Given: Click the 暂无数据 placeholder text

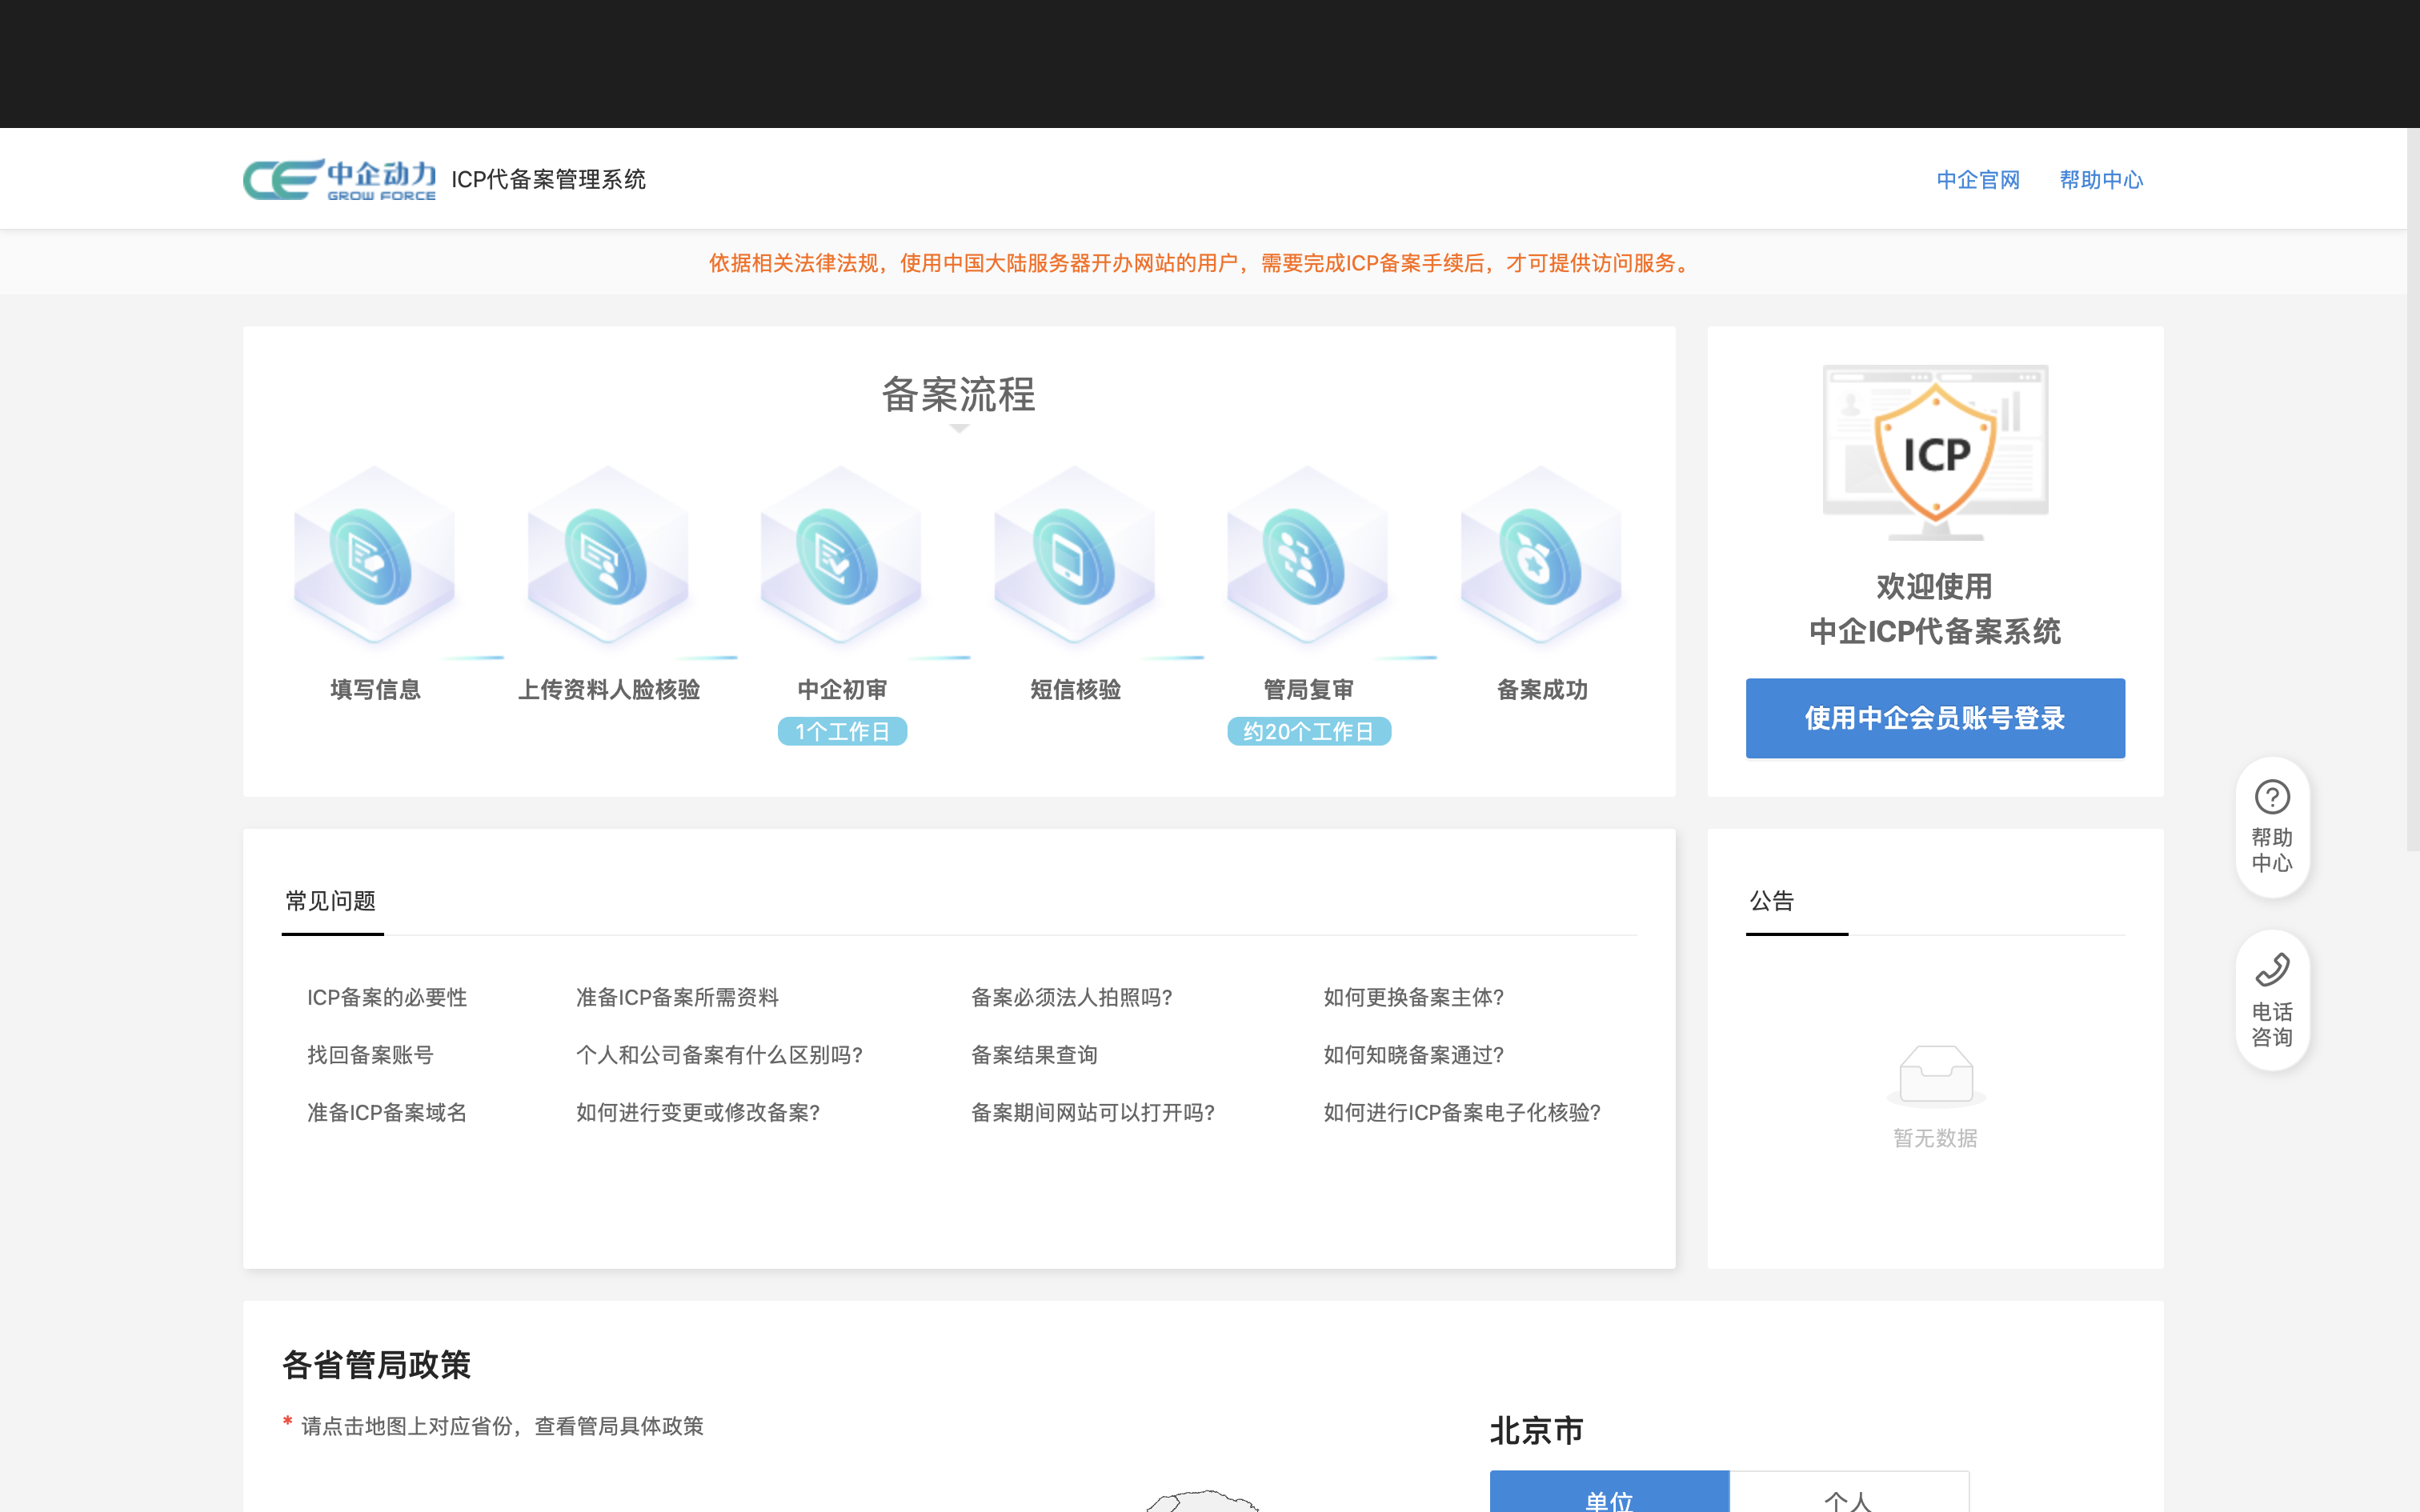Looking at the screenshot, I should point(1935,1138).
